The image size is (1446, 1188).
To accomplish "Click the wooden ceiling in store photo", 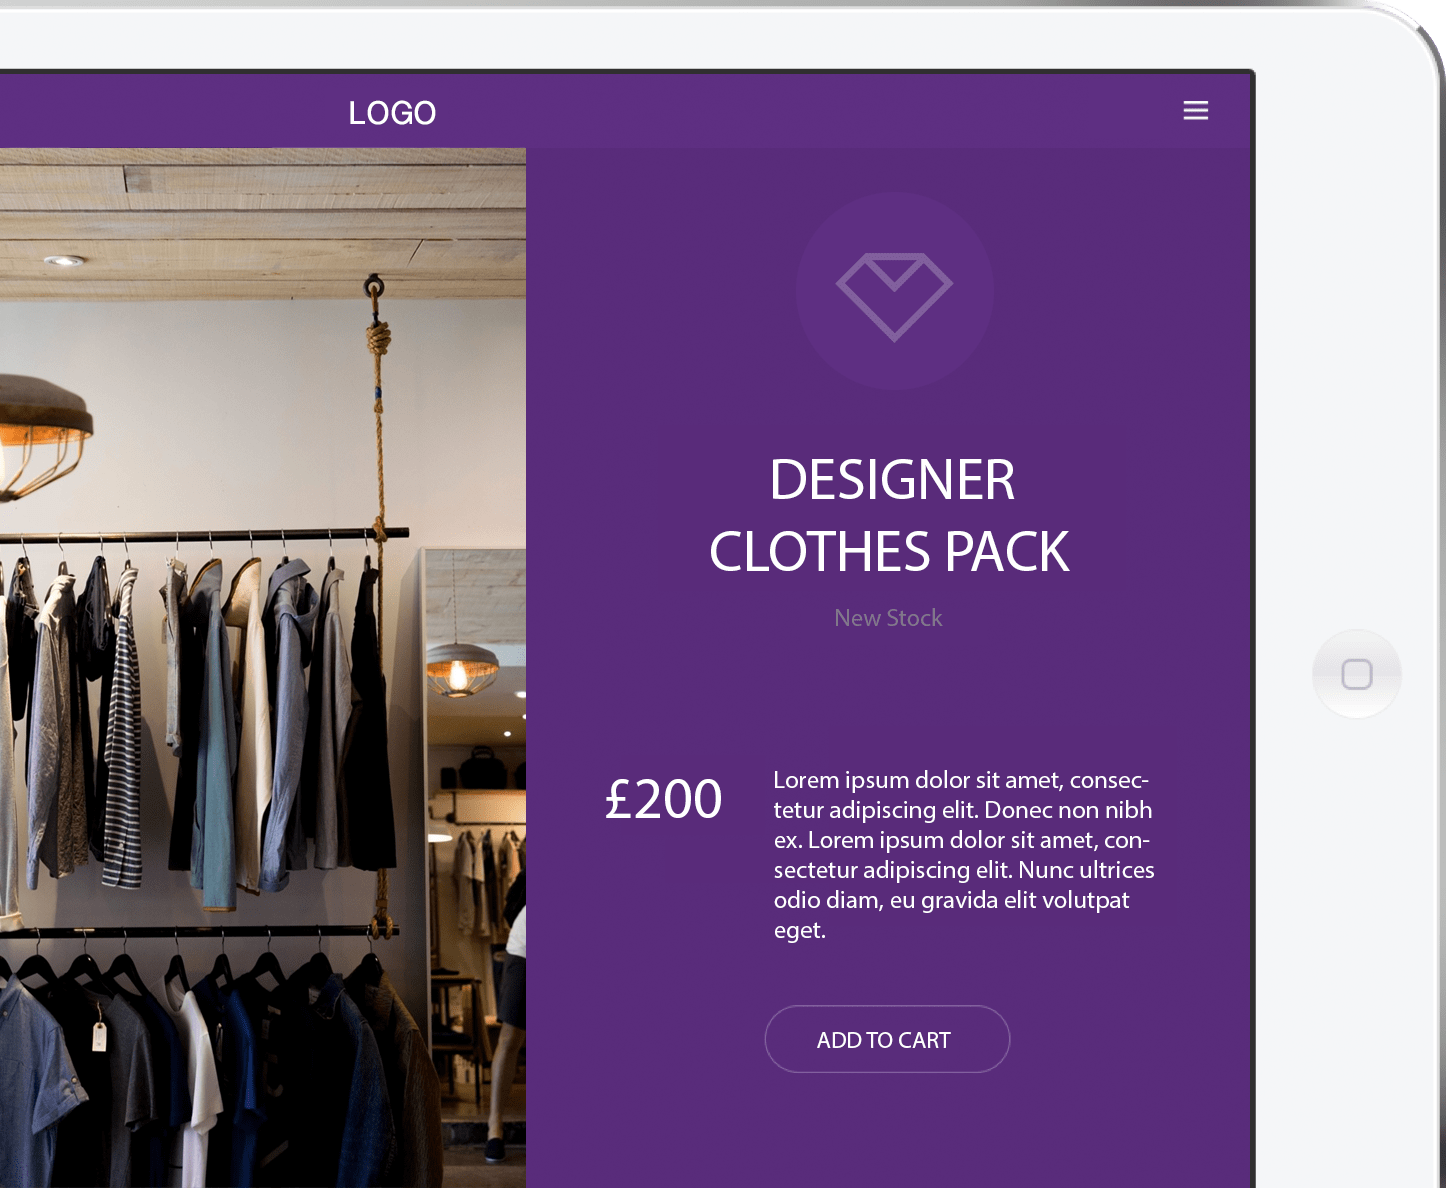I will [x=262, y=223].
